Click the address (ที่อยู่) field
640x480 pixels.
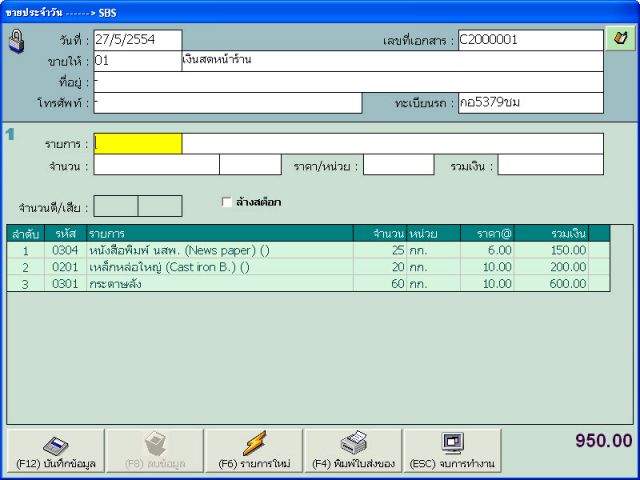coord(349,82)
